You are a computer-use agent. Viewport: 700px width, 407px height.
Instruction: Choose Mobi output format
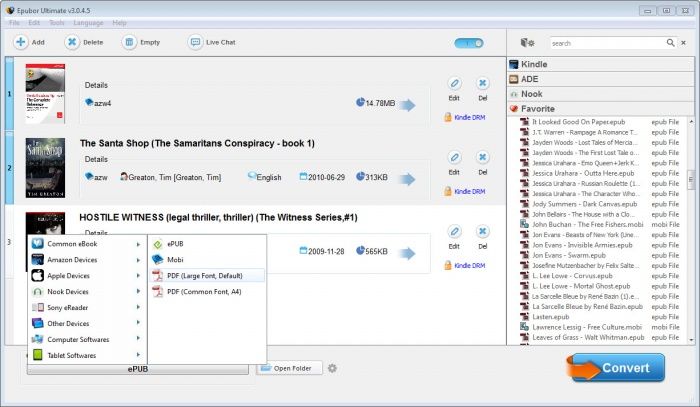point(207,260)
